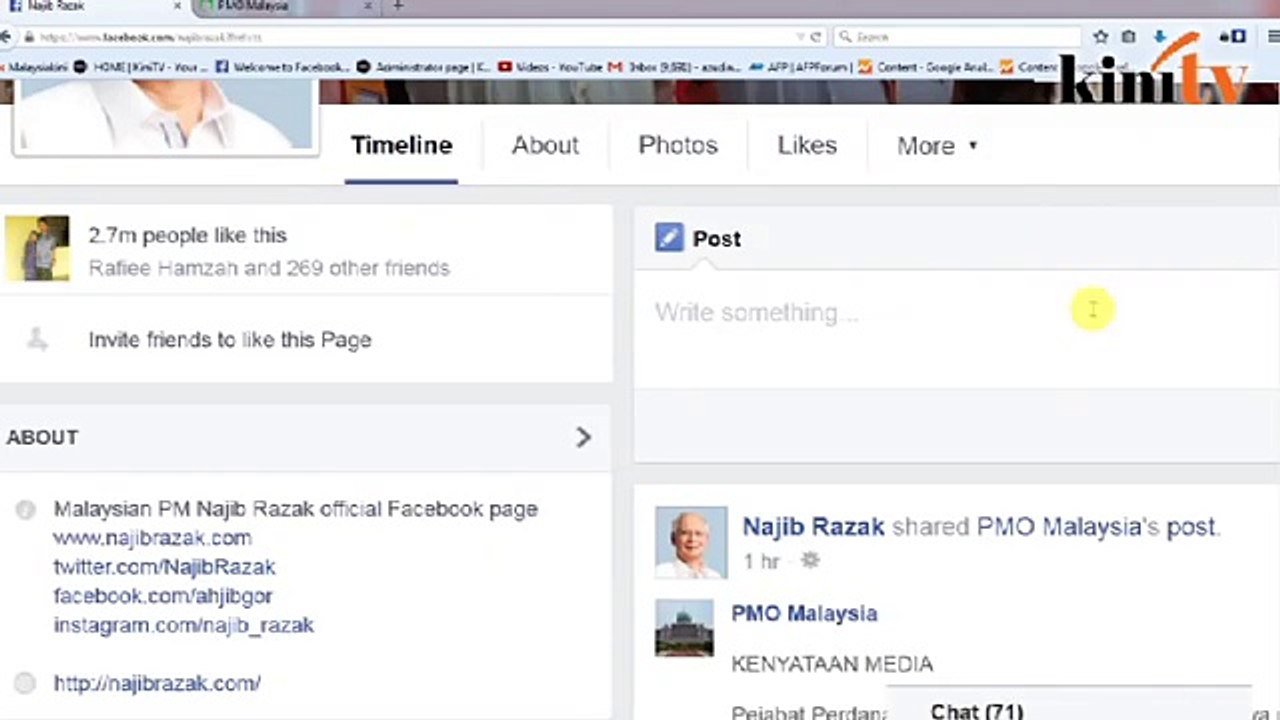Open the Chat (71) bar
Image resolution: width=1280 pixels, height=720 pixels.
tap(1068, 704)
